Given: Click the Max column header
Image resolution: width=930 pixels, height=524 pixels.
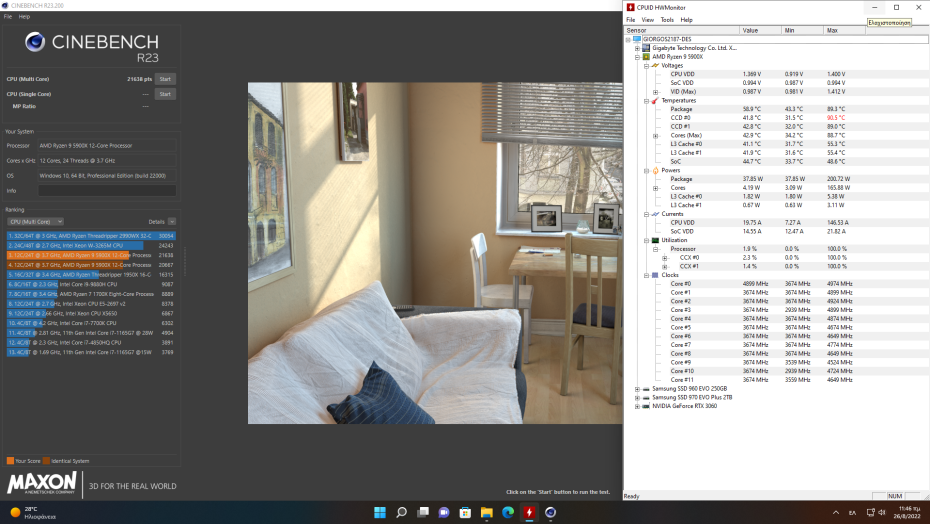Looking at the screenshot, I should click(845, 30).
